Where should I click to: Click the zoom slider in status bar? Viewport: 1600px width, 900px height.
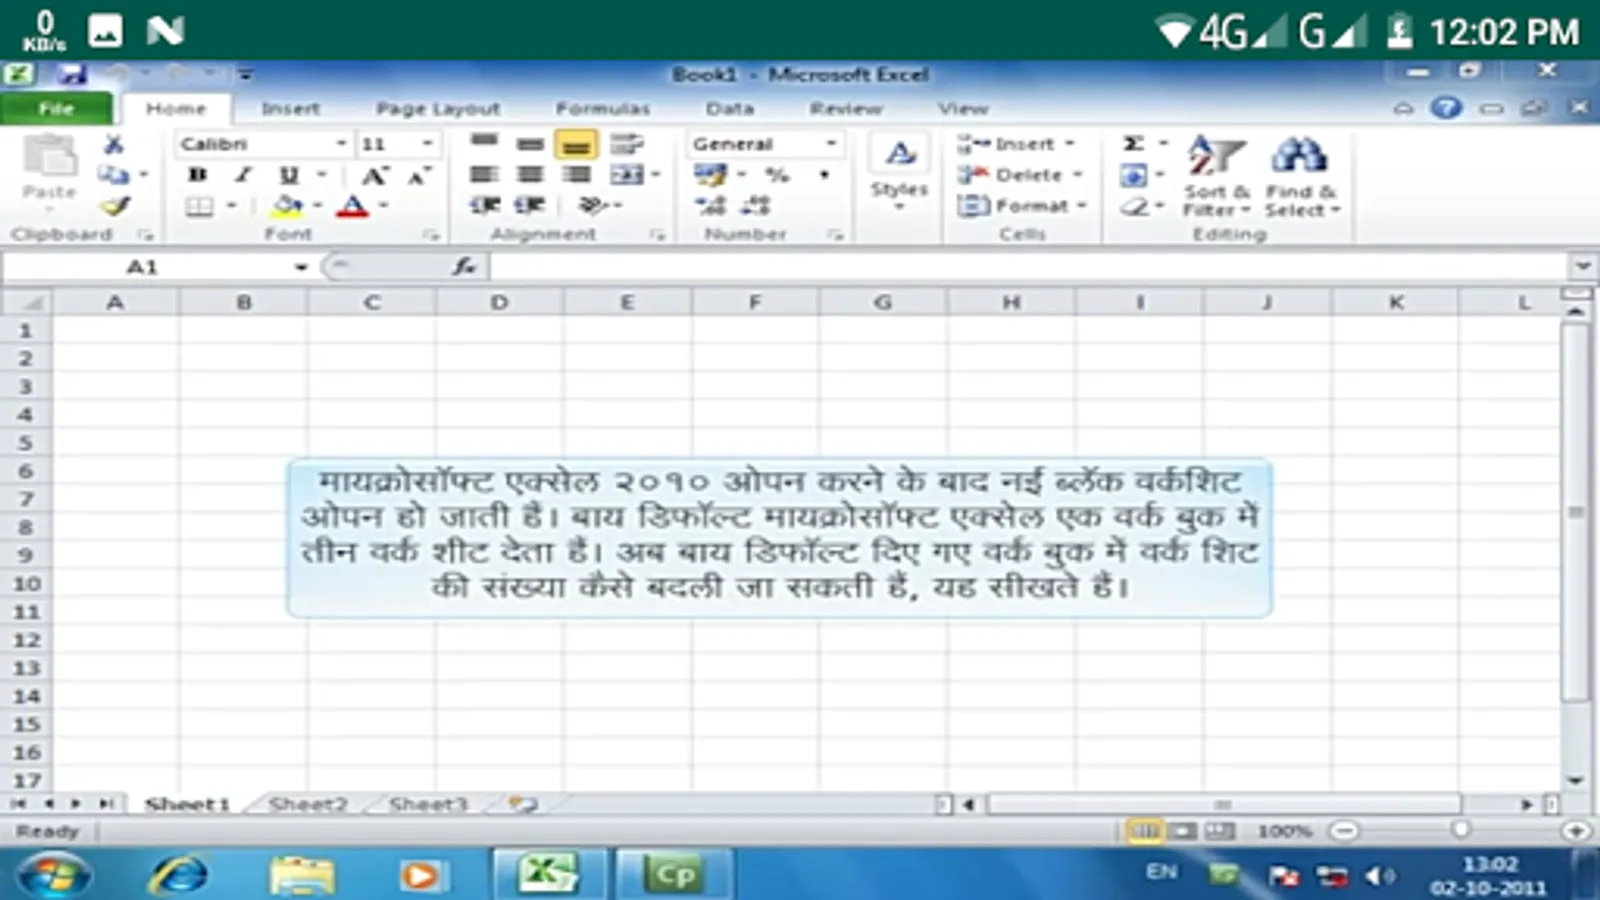[x=1461, y=830]
